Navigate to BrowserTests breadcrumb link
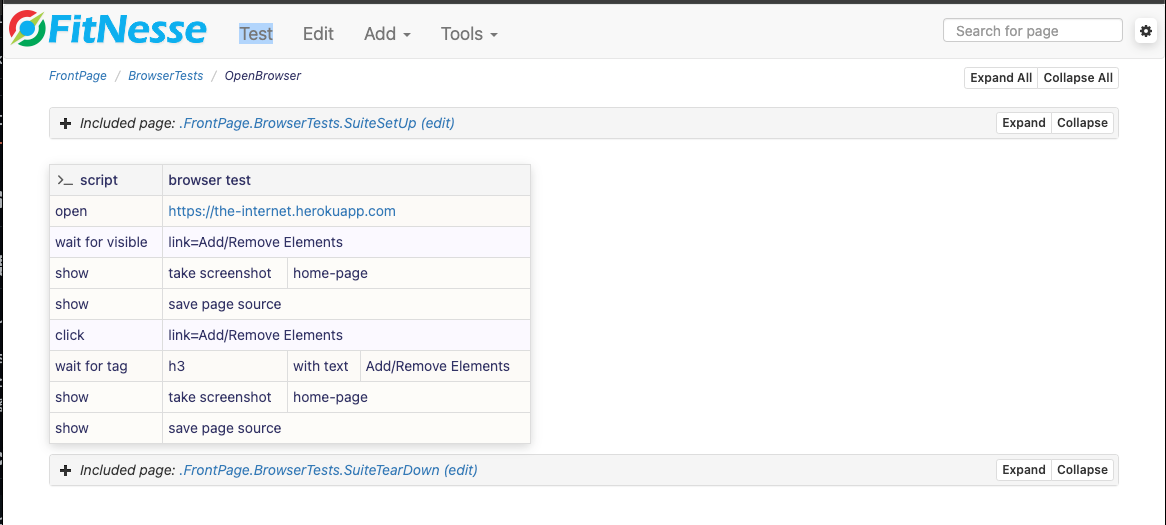Viewport: 1166px width, 525px height. pos(165,76)
